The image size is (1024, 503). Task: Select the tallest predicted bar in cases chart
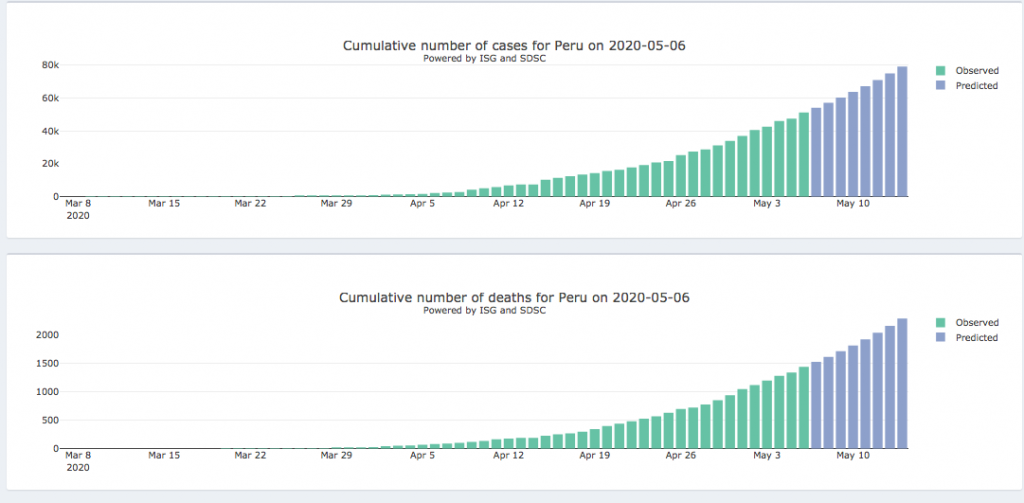(x=902, y=131)
